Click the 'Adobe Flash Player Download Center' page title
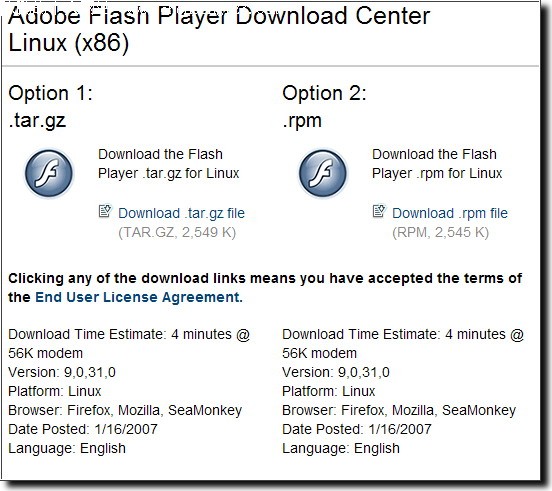Image resolution: width=552 pixels, height=491 pixels. click(219, 16)
